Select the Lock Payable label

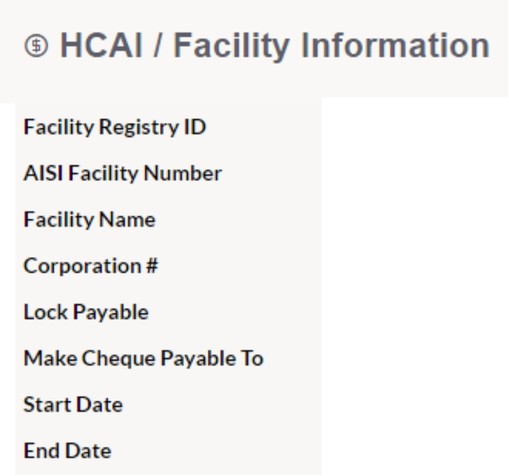tap(86, 312)
